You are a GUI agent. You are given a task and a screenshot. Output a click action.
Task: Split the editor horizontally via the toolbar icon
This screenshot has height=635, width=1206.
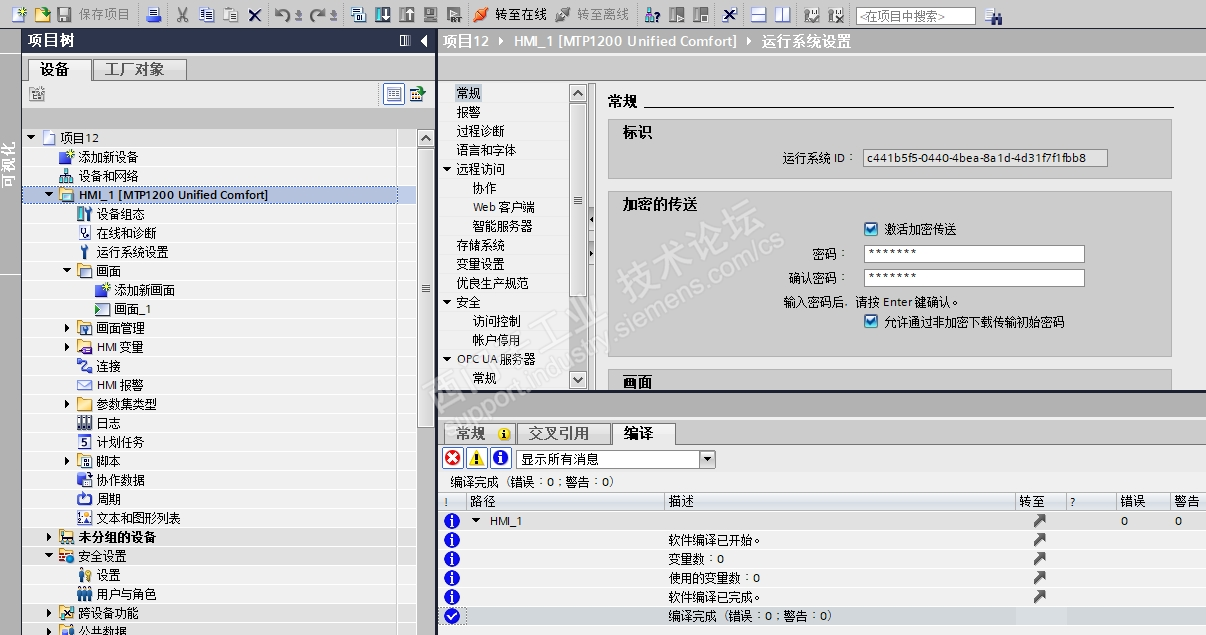pyautogui.click(x=758, y=15)
